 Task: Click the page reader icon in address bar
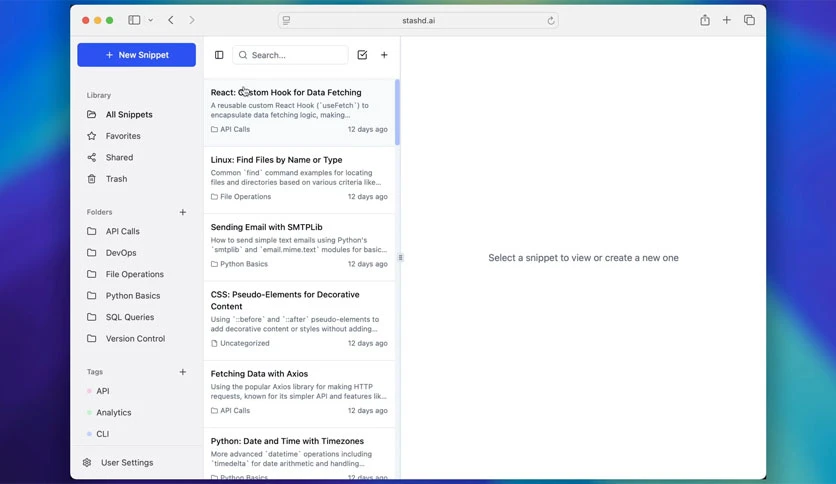pyautogui.click(x=287, y=20)
